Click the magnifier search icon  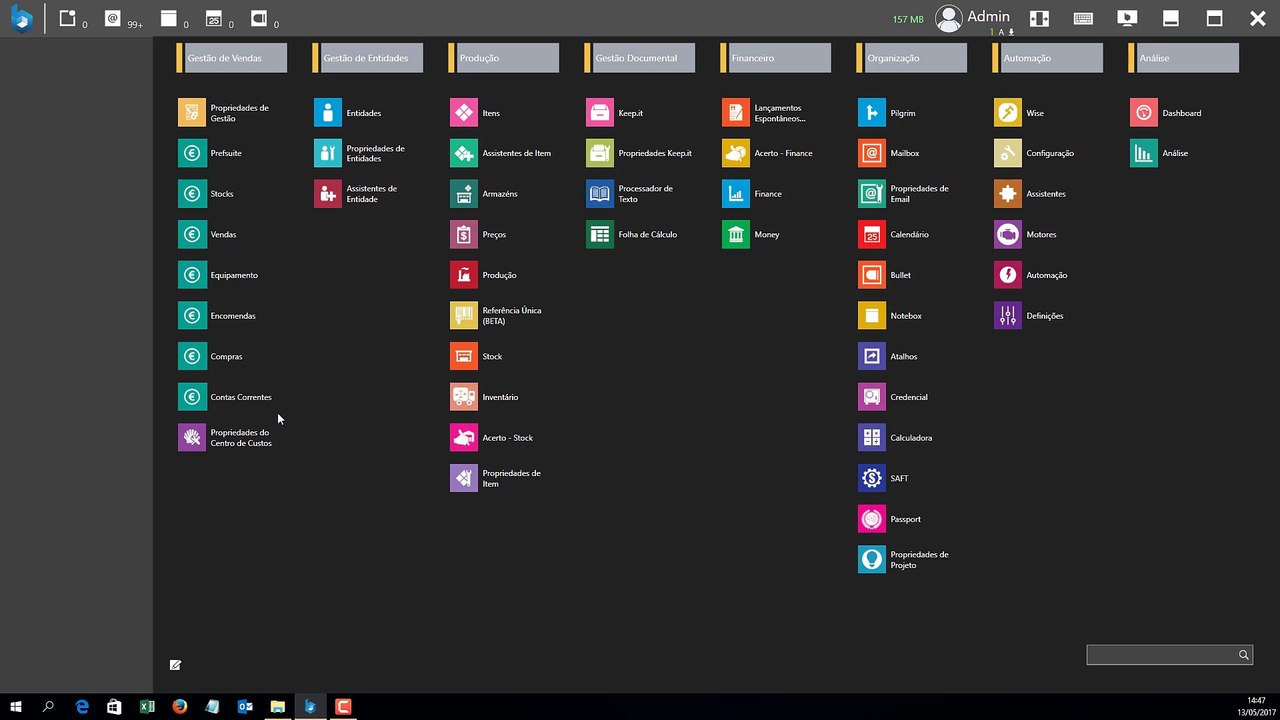point(1244,655)
